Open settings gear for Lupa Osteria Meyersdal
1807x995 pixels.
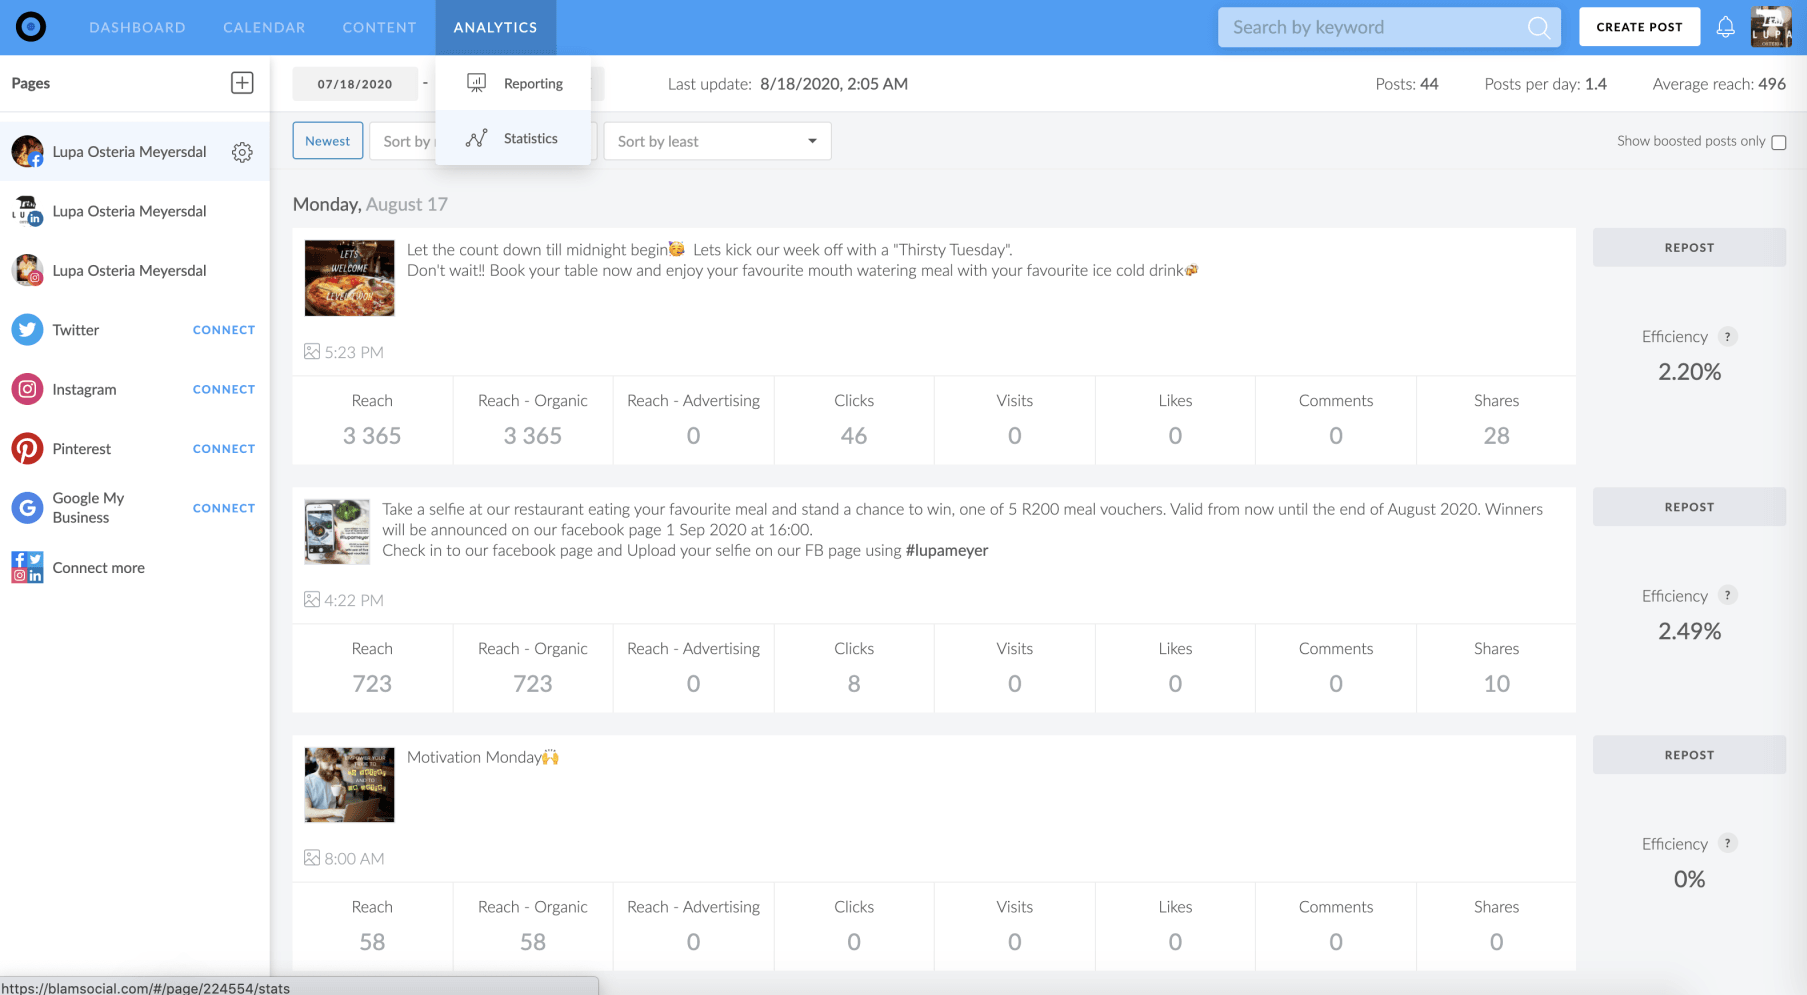[x=242, y=152]
